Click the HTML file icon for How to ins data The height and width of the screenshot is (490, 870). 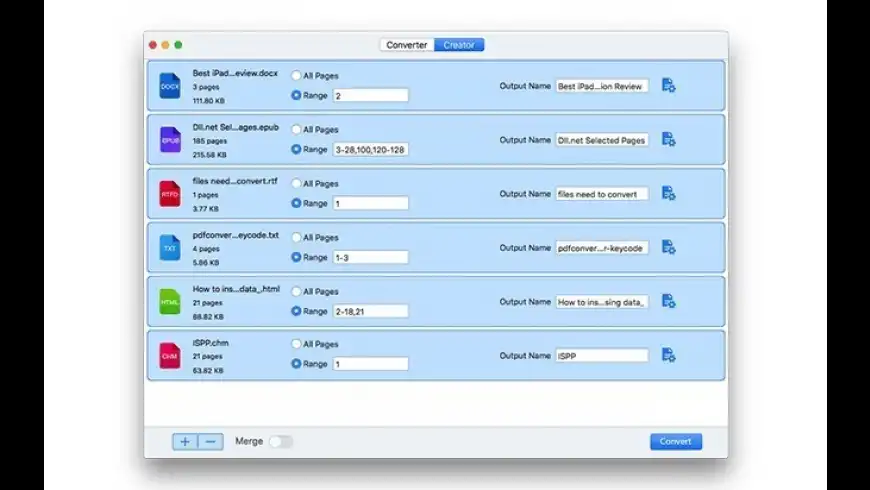click(170, 302)
